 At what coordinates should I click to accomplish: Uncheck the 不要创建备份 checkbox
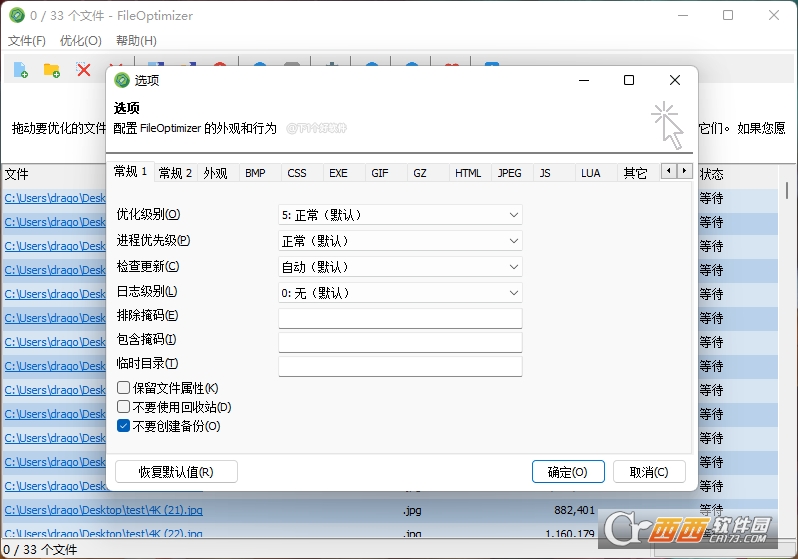point(124,426)
